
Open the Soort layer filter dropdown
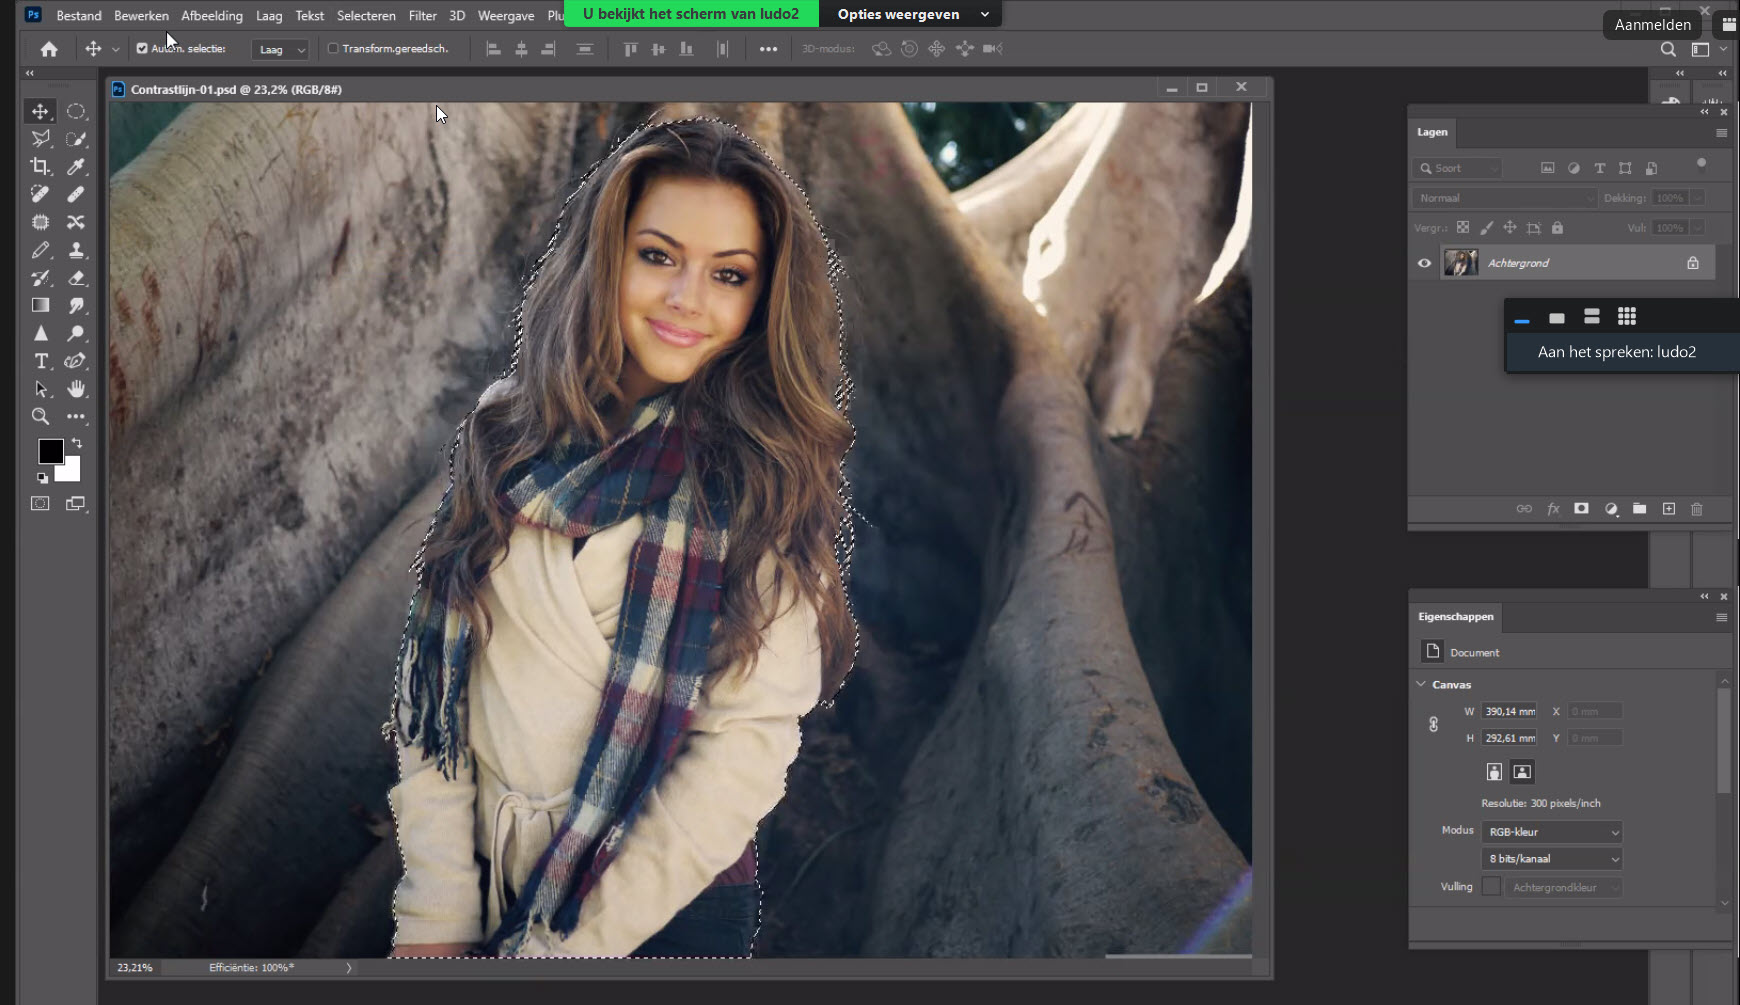1458,168
